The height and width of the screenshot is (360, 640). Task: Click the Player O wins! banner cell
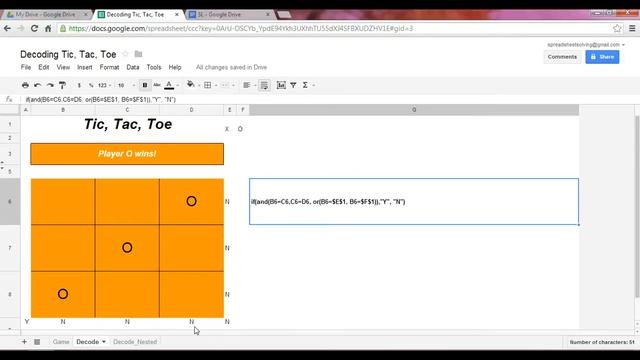[127, 154]
